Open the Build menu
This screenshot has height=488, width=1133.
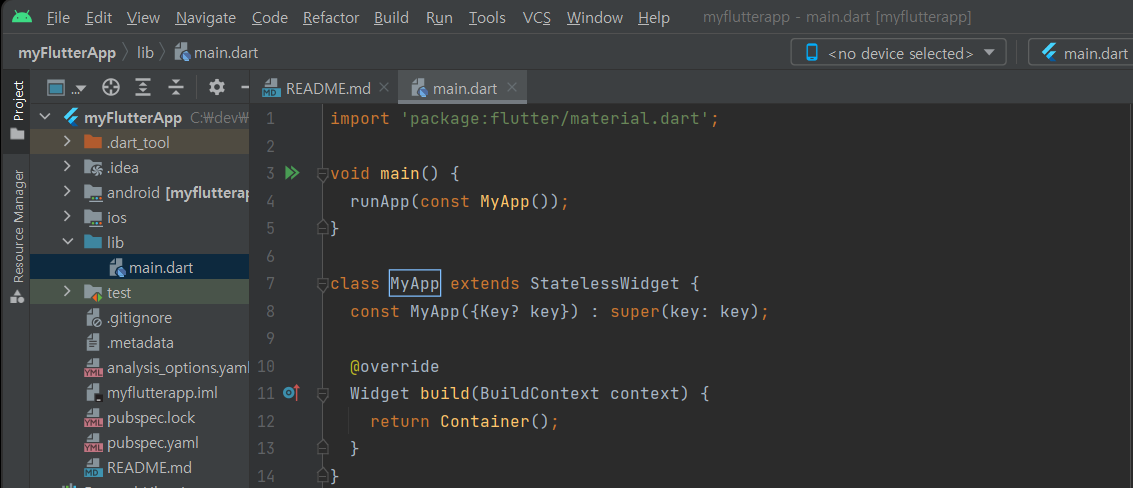click(391, 17)
